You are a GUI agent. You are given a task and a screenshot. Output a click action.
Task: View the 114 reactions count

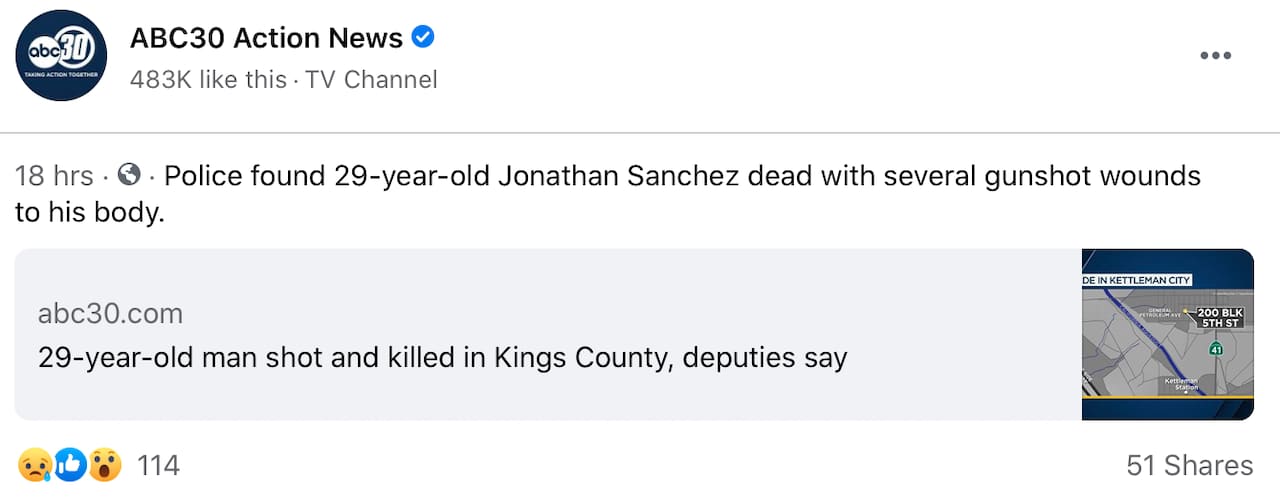point(158,465)
